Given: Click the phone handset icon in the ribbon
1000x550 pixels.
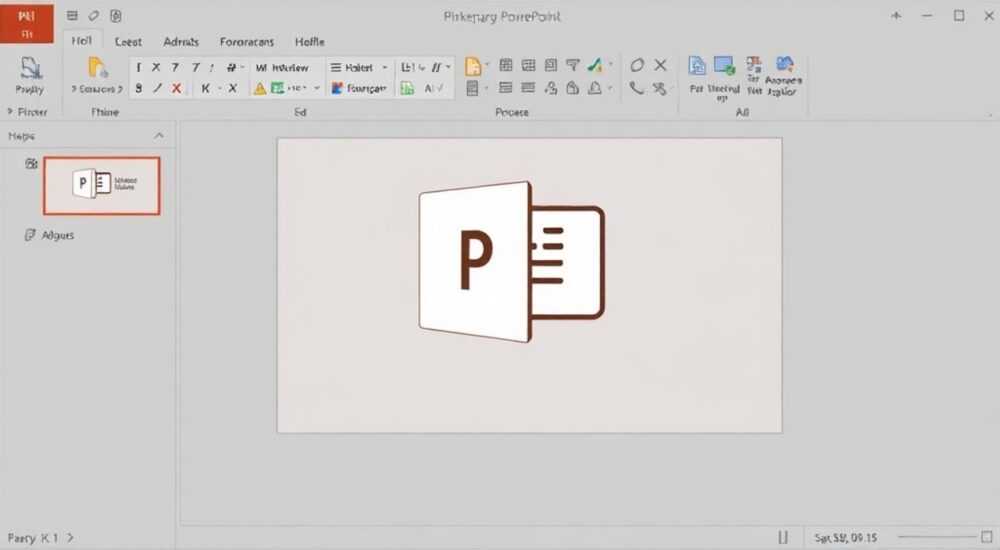Looking at the screenshot, I should coord(636,88).
